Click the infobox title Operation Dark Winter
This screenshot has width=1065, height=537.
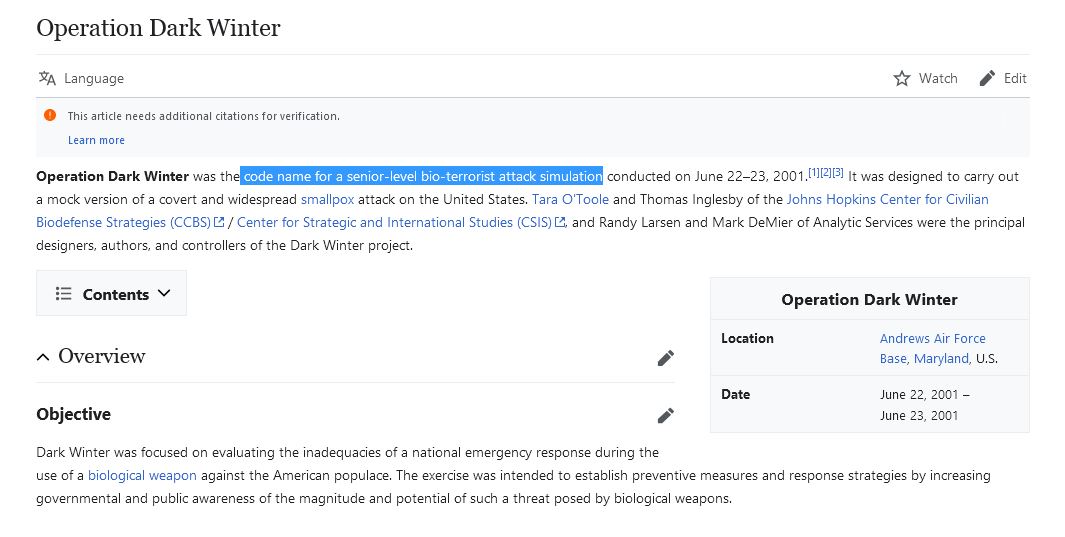click(x=869, y=299)
